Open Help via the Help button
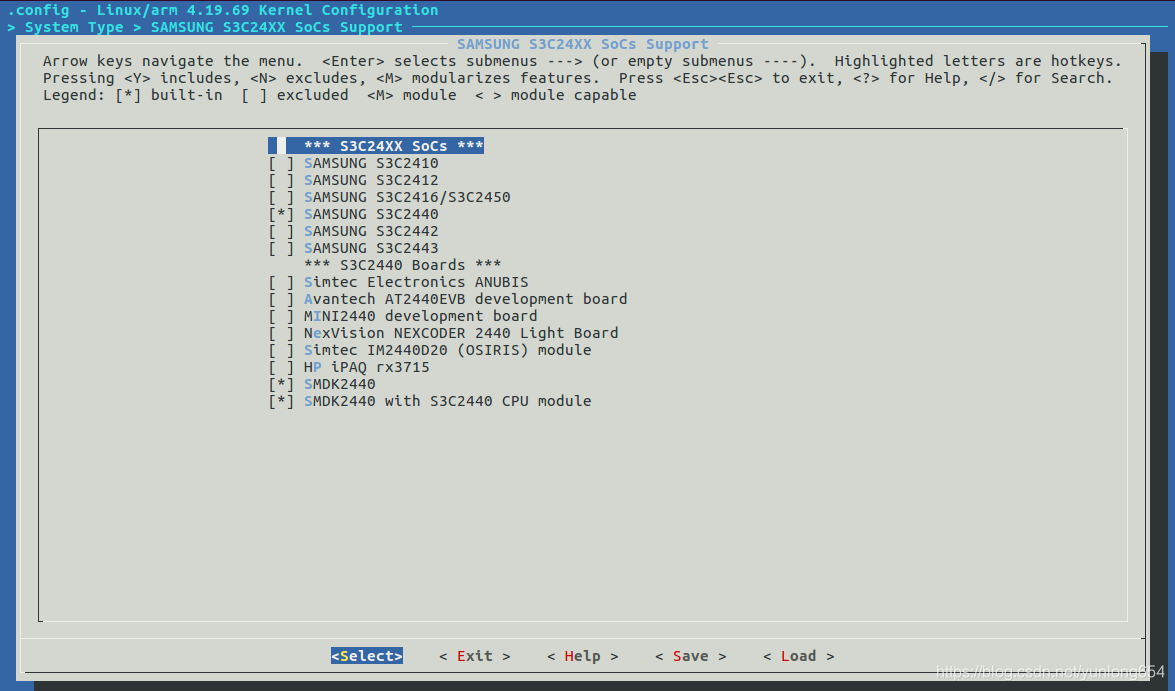This screenshot has width=1175, height=691. 583,656
